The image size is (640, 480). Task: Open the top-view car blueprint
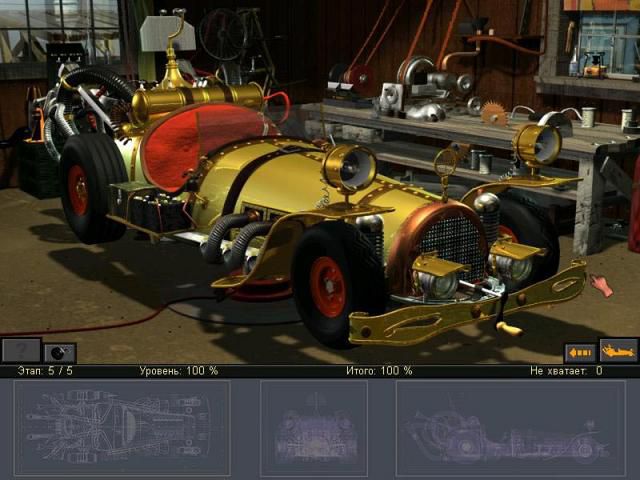pyautogui.click(x=122, y=427)
